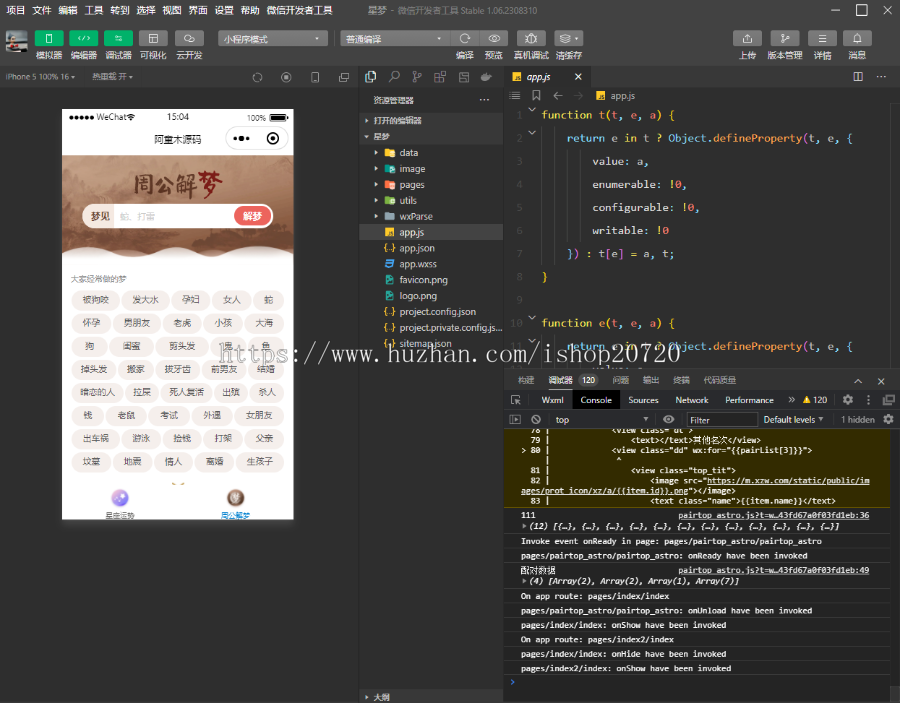This screenshot has height=703, width=900.
Task: Click the compile refresh icon
Action: 465,38
